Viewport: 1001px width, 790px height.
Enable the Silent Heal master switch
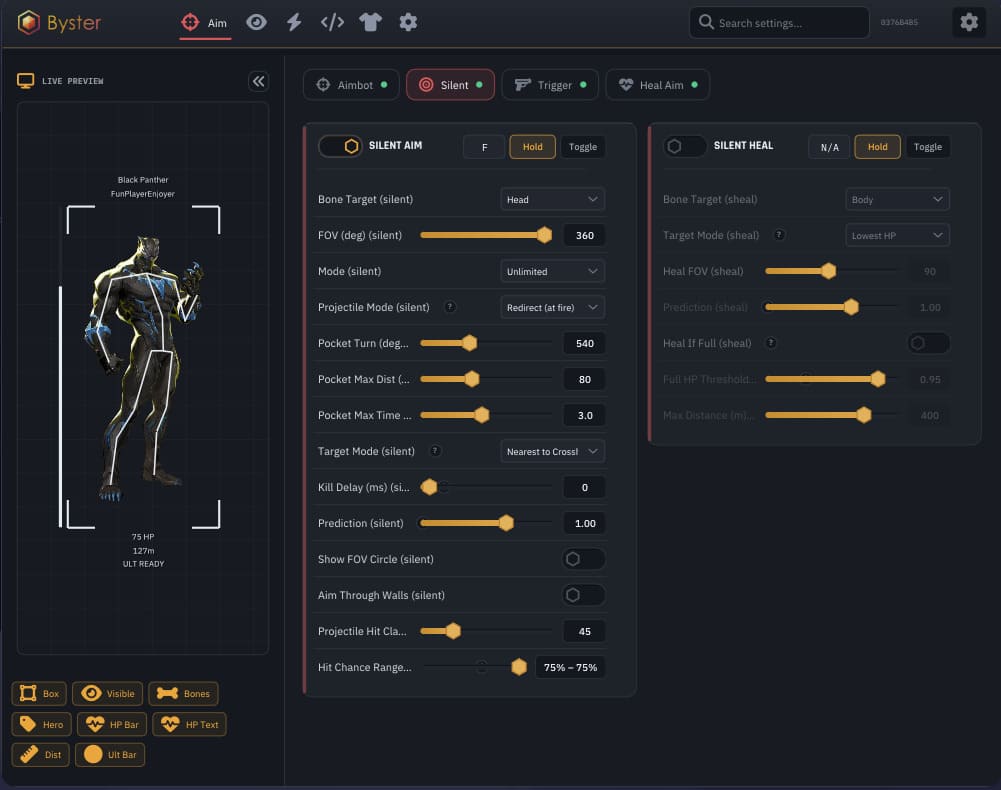click(x=684, y=146)
